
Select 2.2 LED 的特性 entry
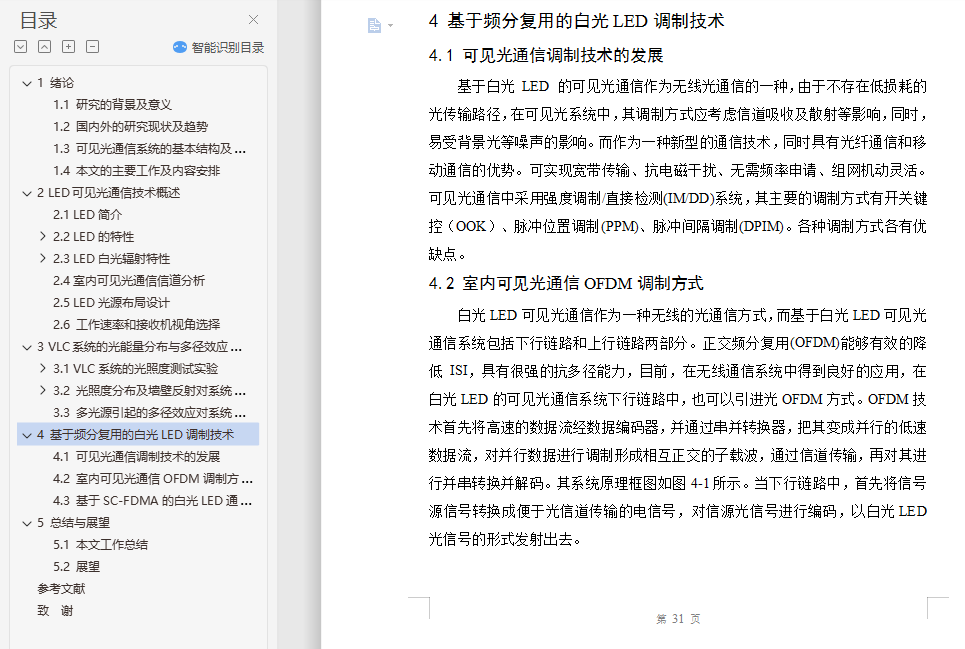coord(93,237)
